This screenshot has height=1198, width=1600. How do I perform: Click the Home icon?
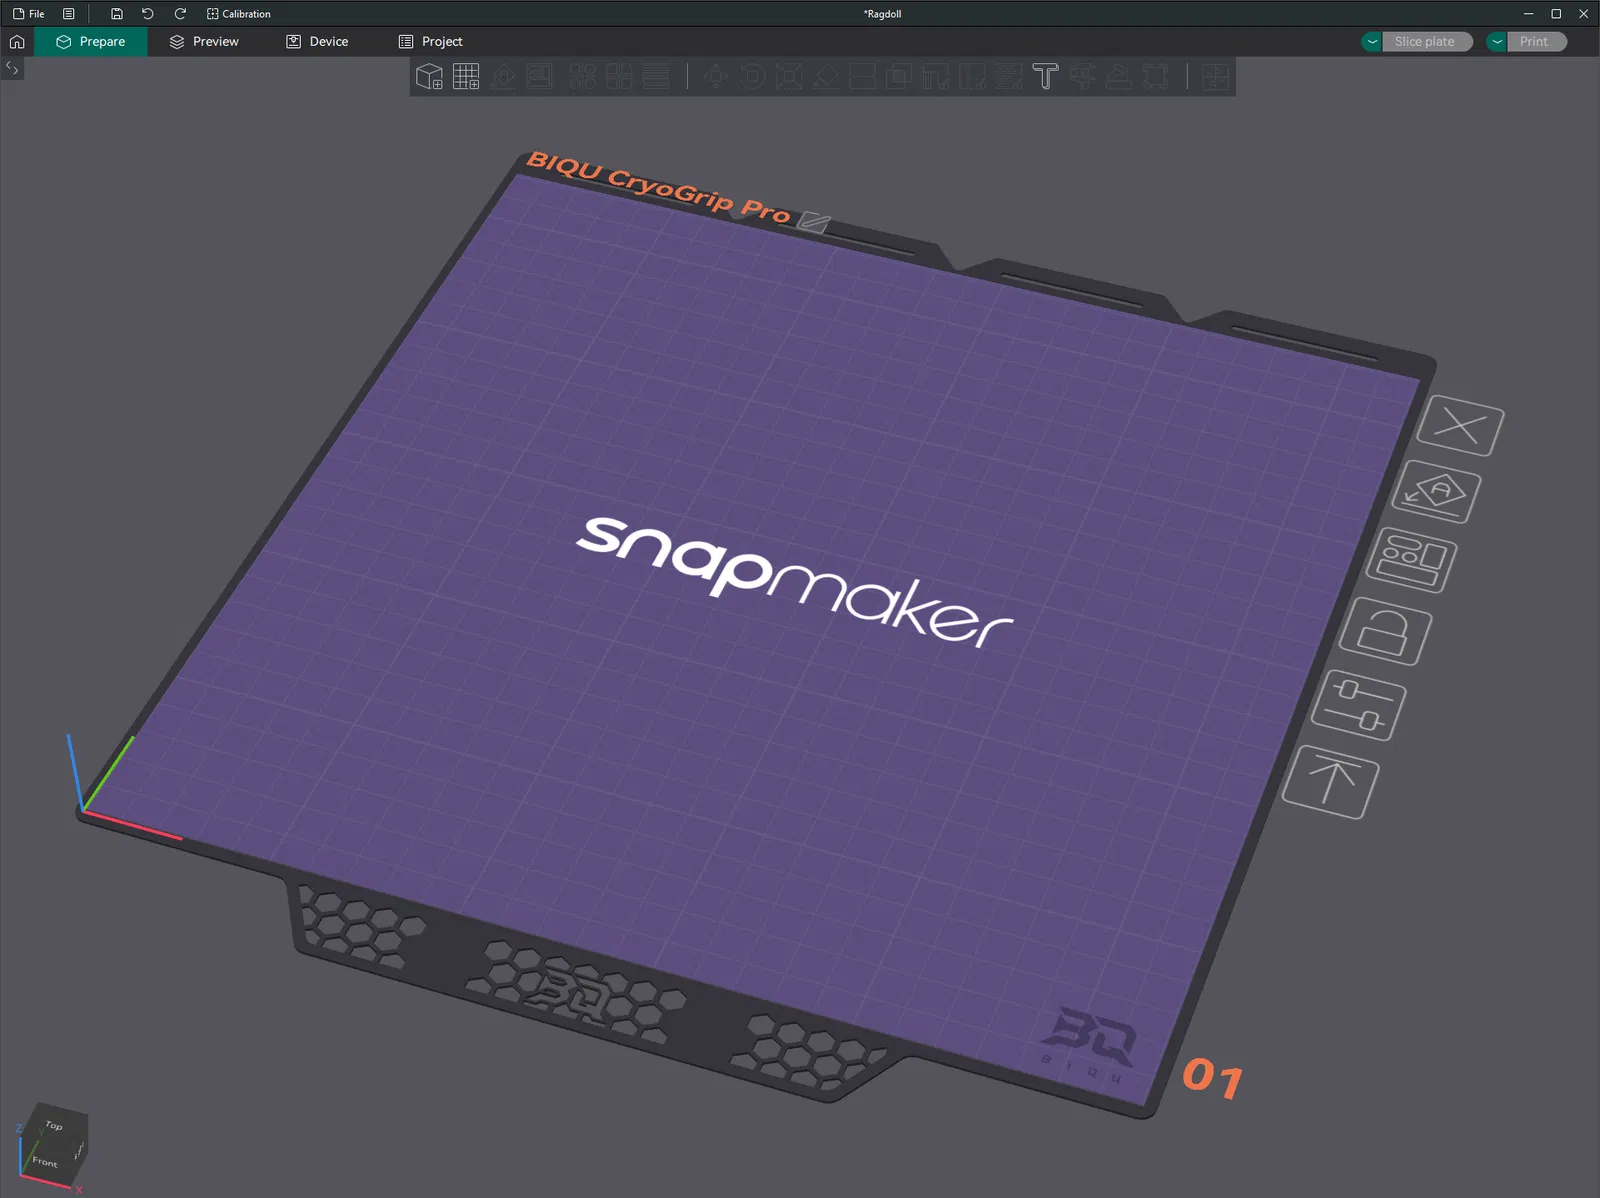(17, 42)
